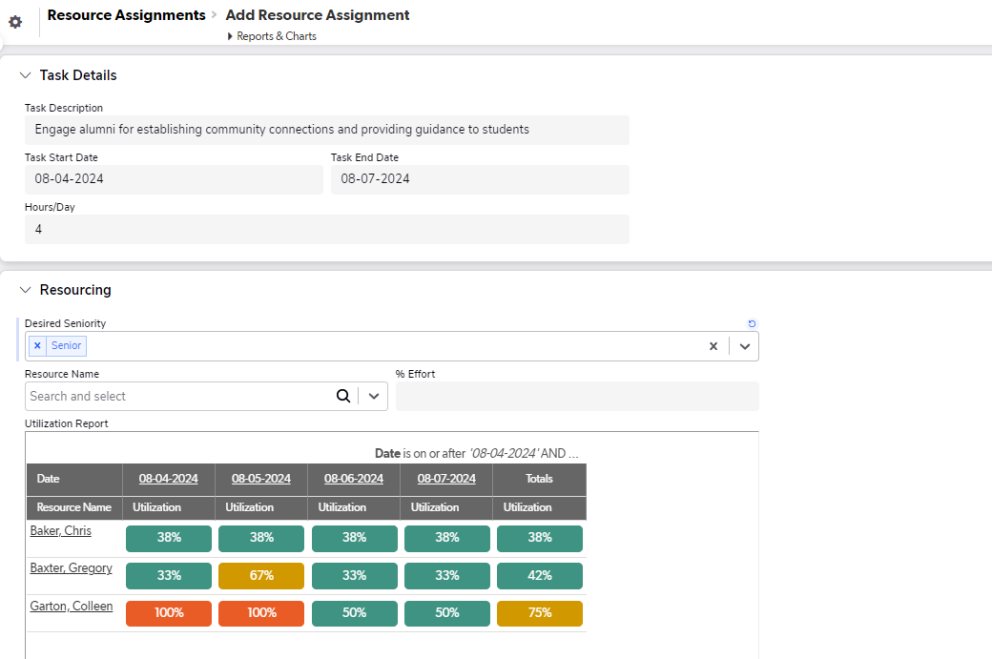
Task: Collapse the Resourcing section
Action: (26, 290)
